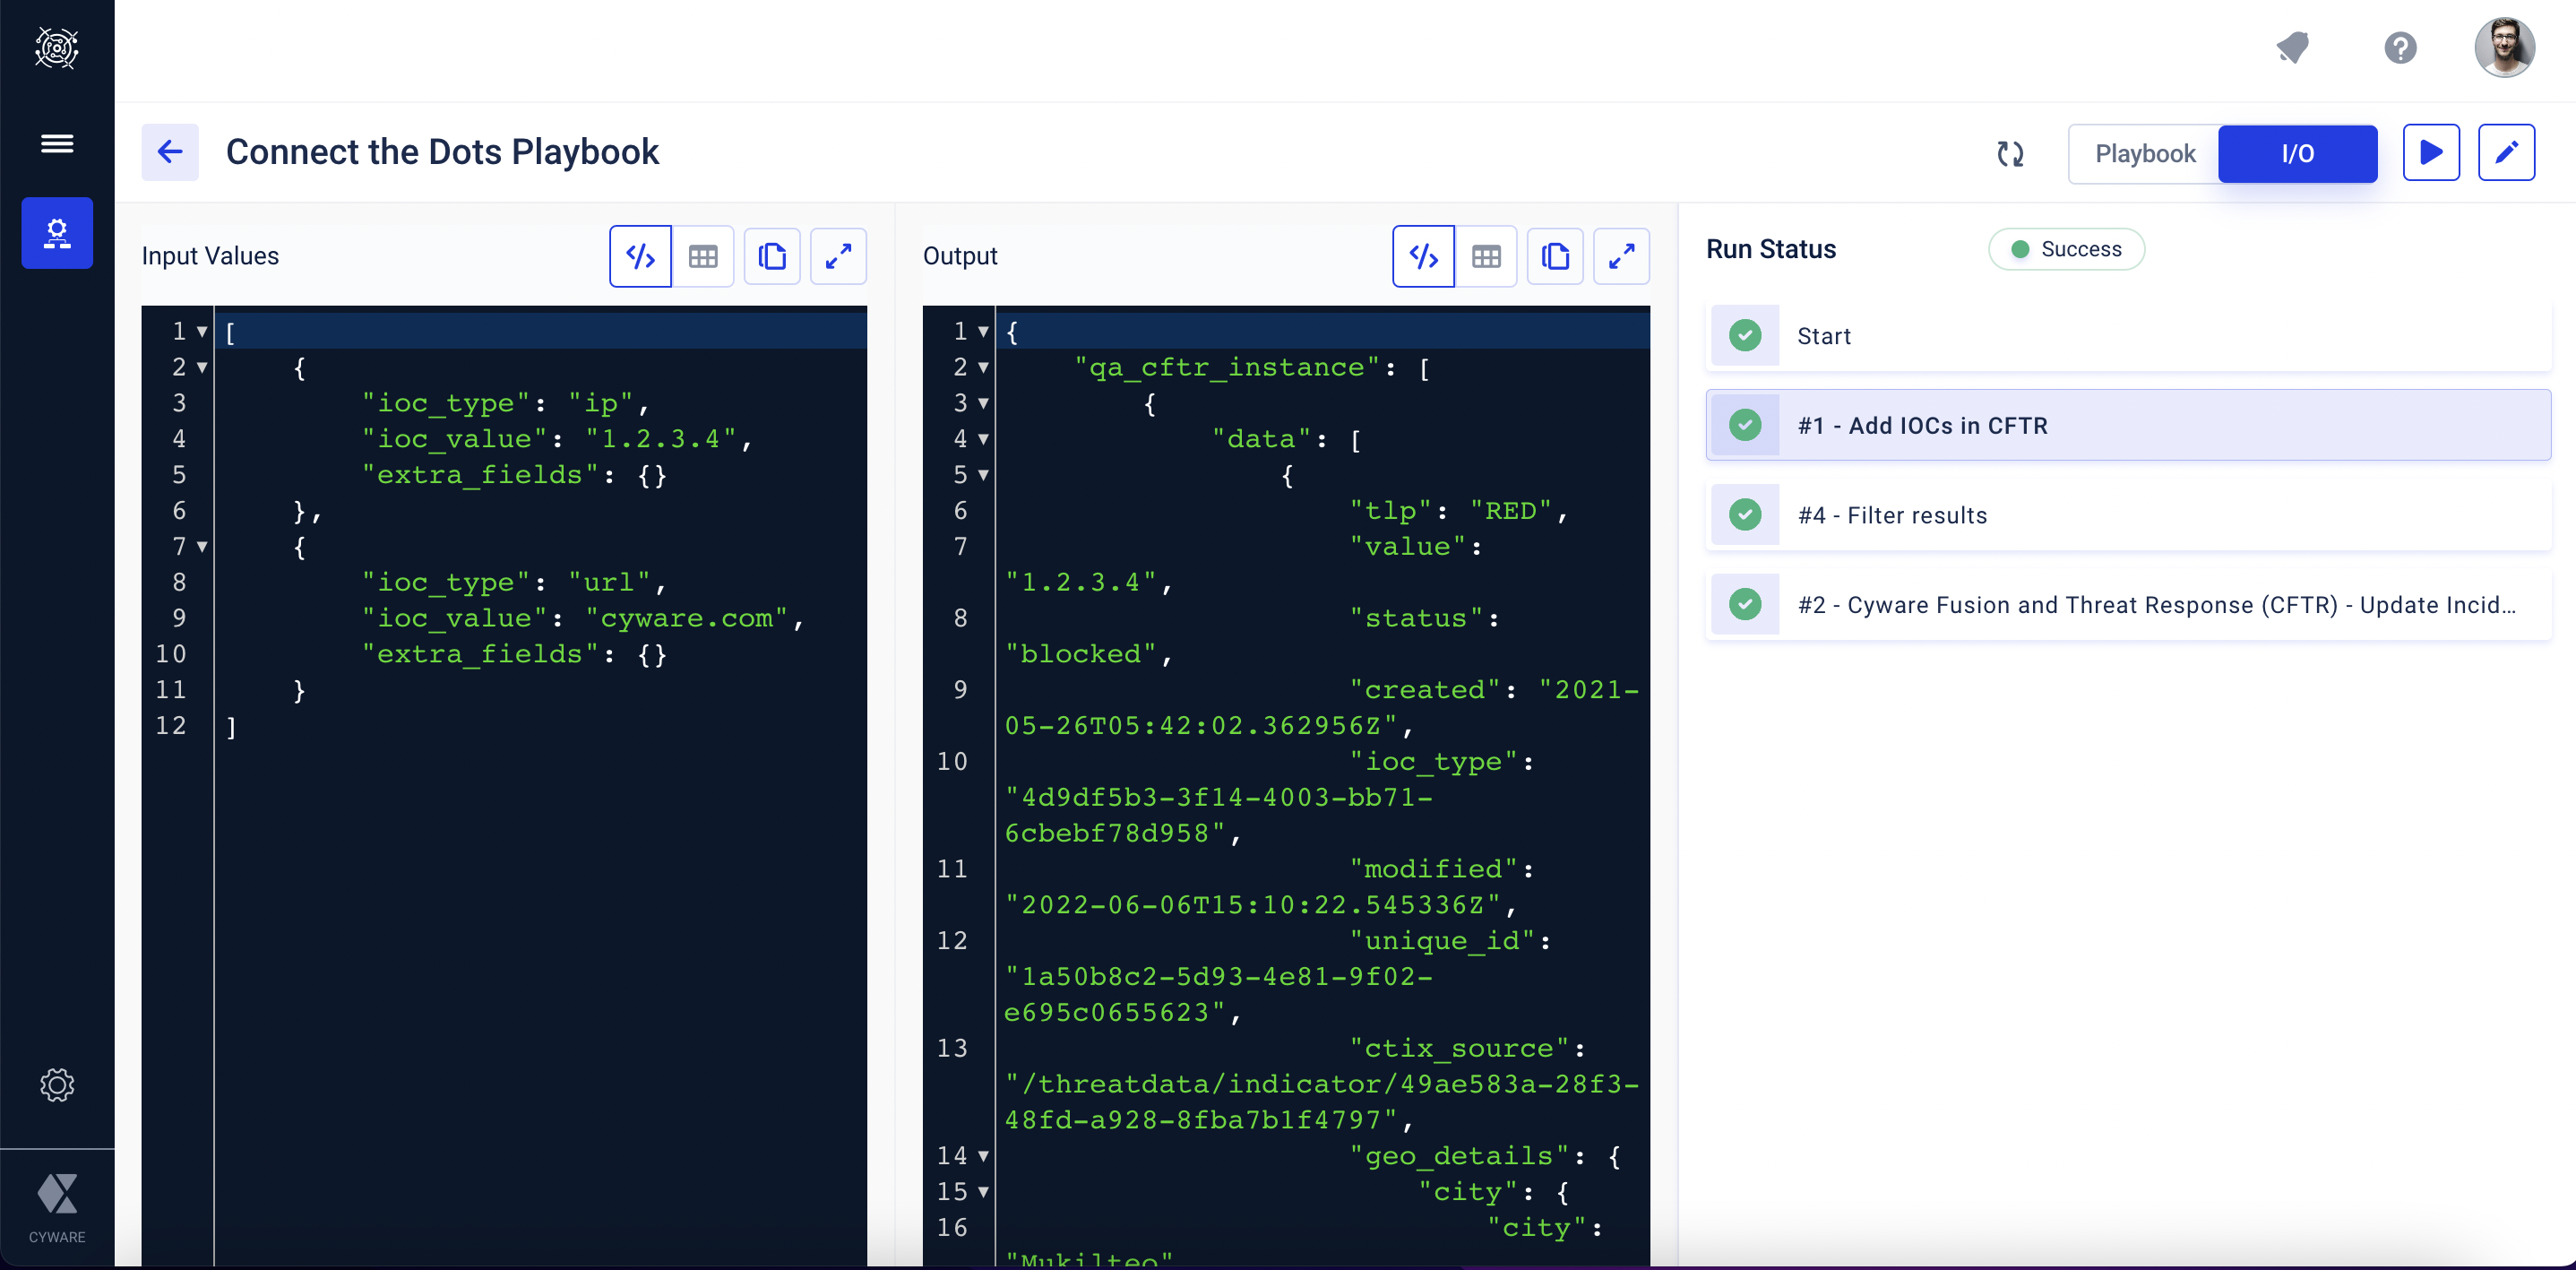This screenshot has width=2576, height=1270.
Task: Open user profile avatar
Action: (x=2504, y=48)
